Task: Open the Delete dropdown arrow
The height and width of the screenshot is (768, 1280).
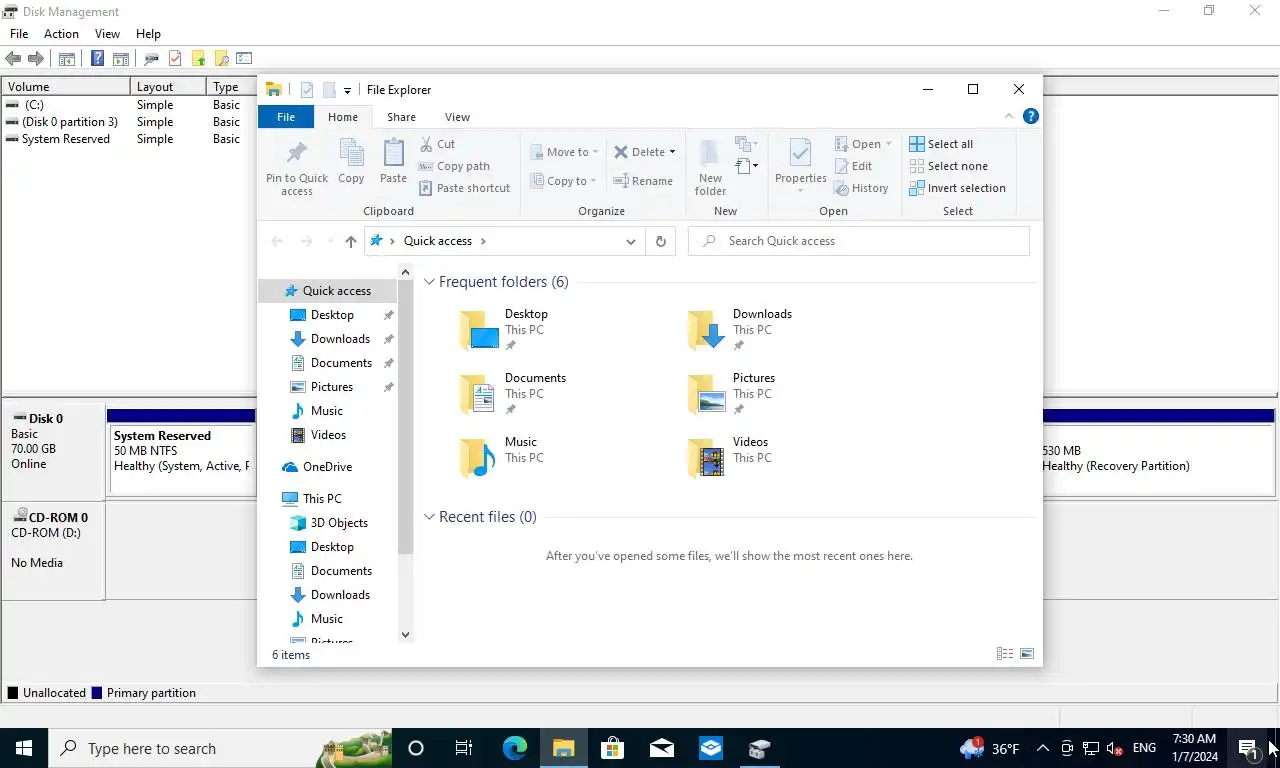Action: tap(672, 152)
